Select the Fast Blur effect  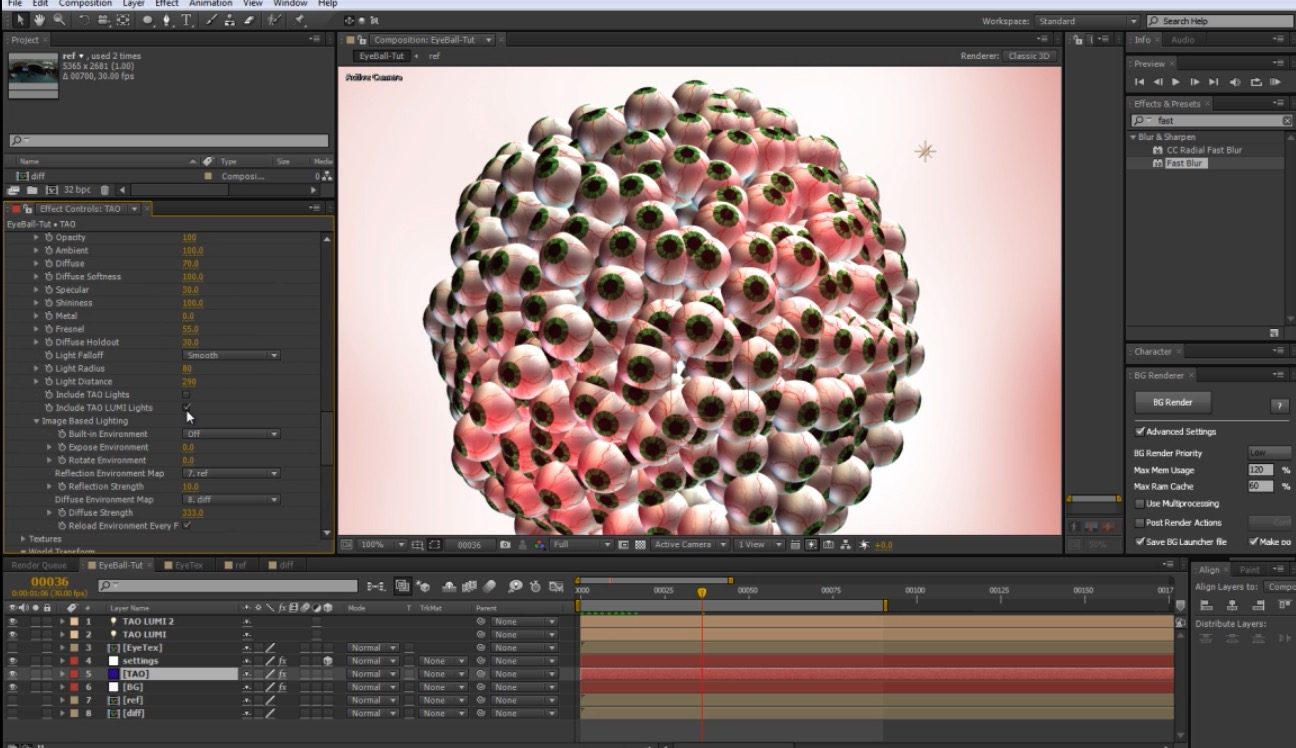pos(1185,163)
